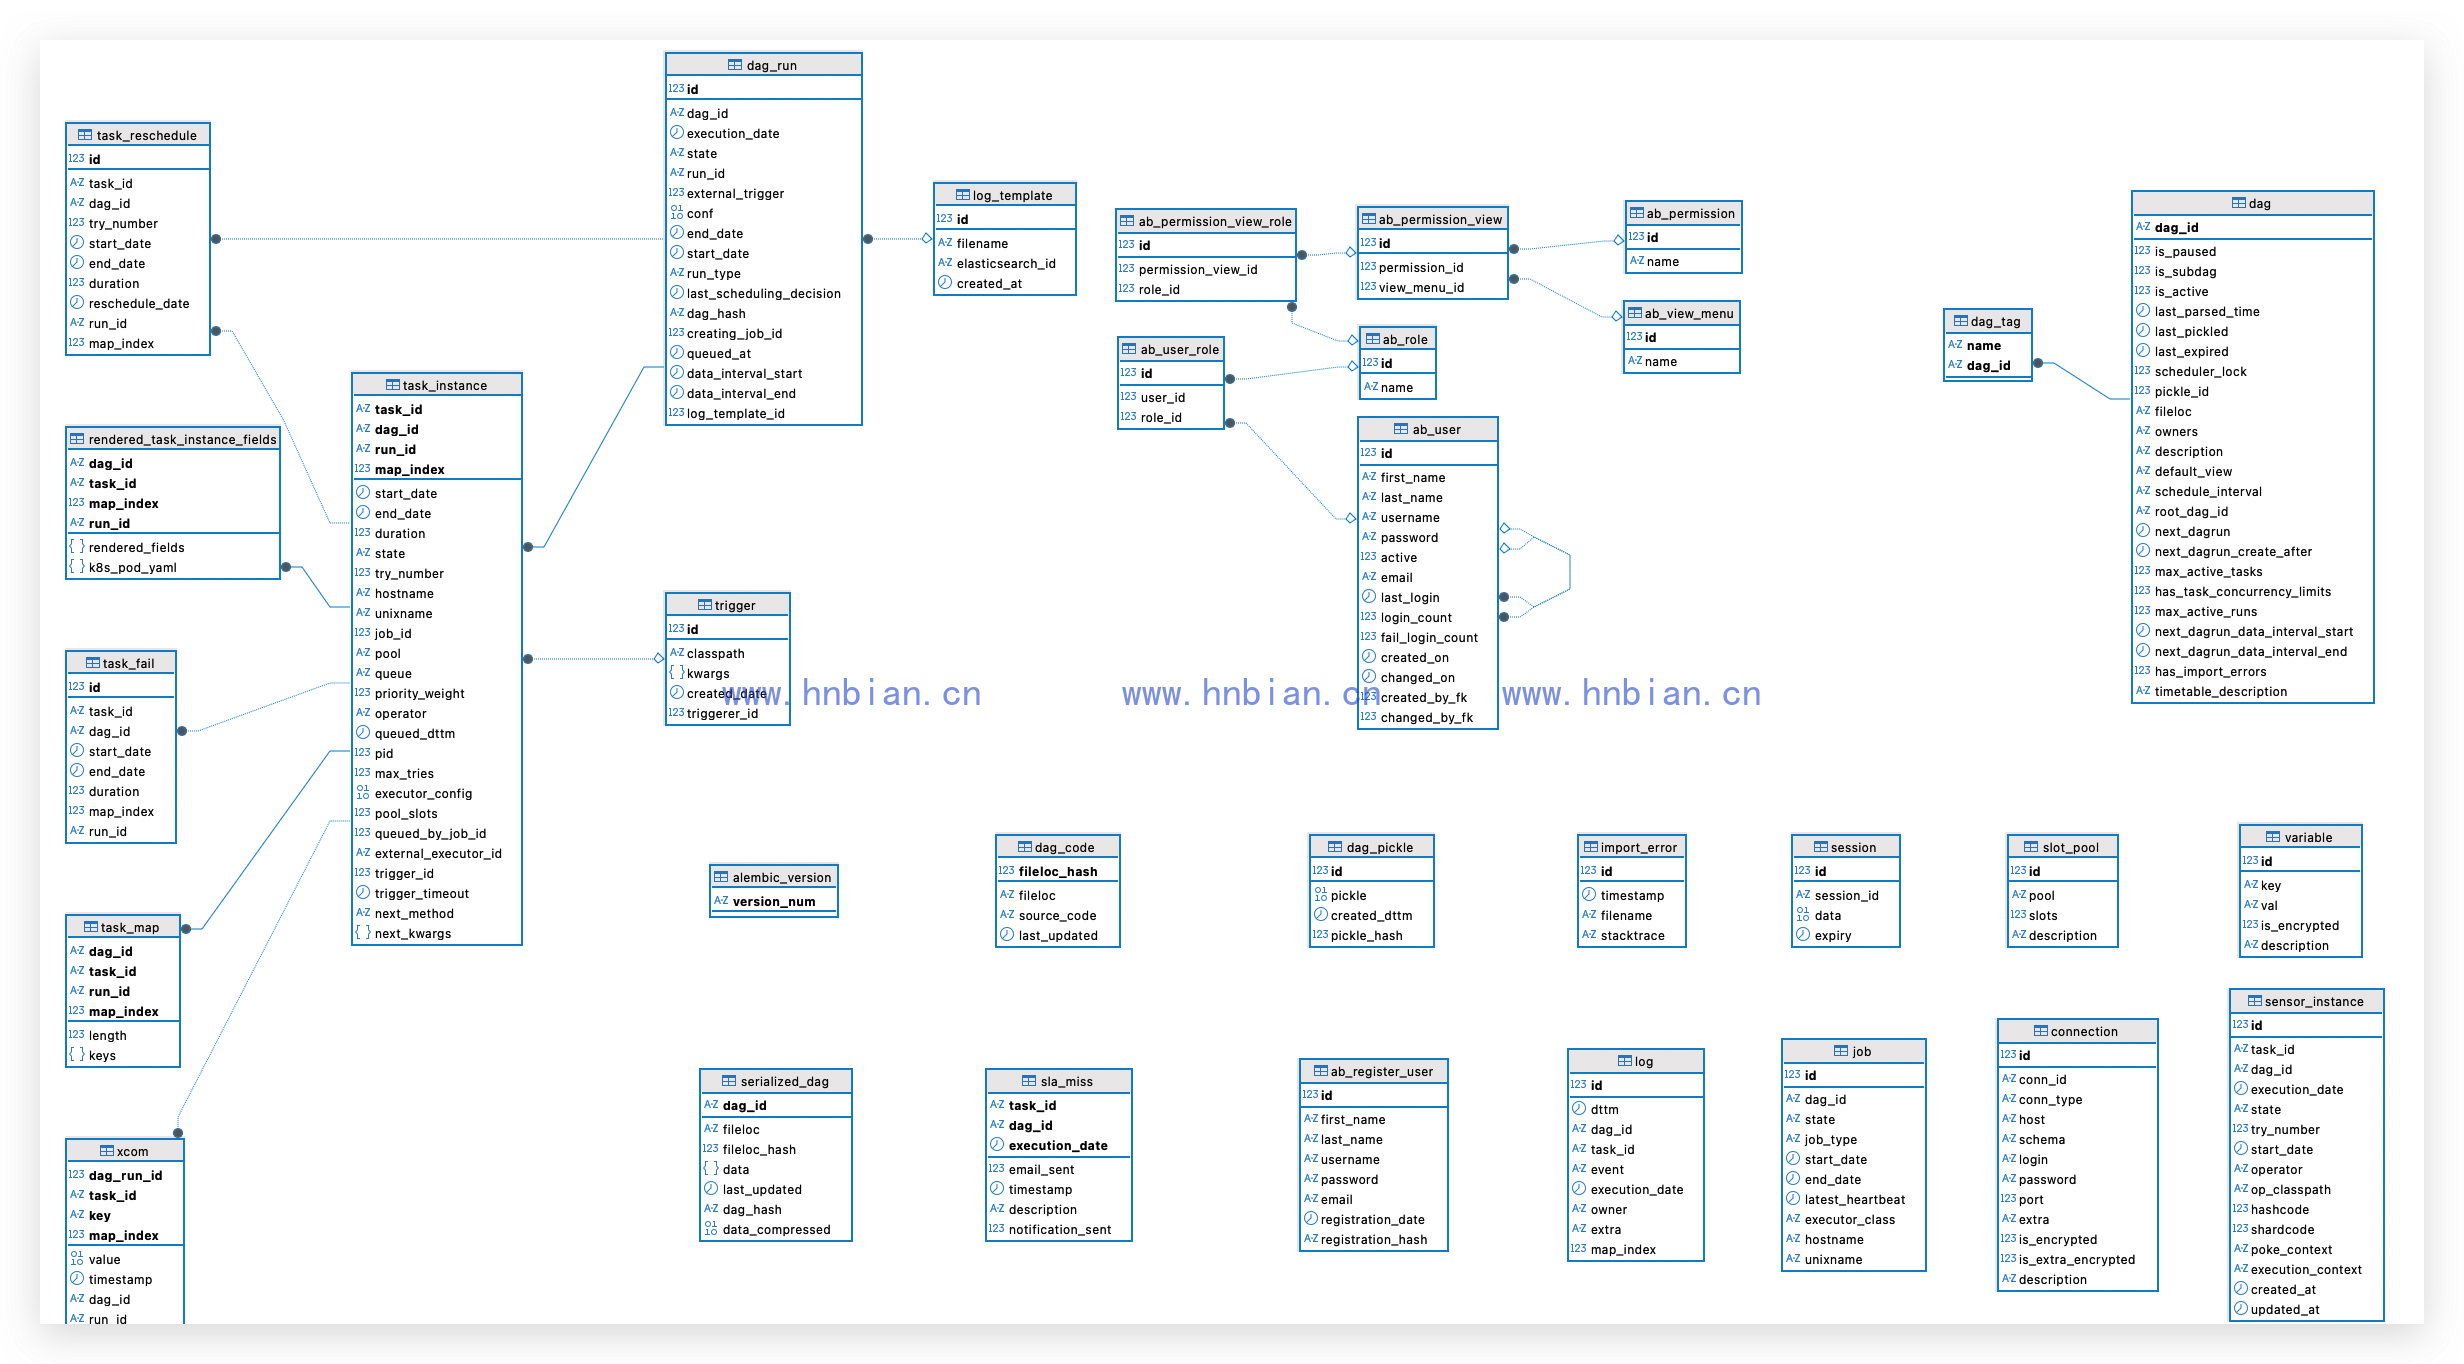Click the table icon beside task_instance title
Image resolution: width=2464 pixels, height=1364 pixels.
tap(393, 385)
